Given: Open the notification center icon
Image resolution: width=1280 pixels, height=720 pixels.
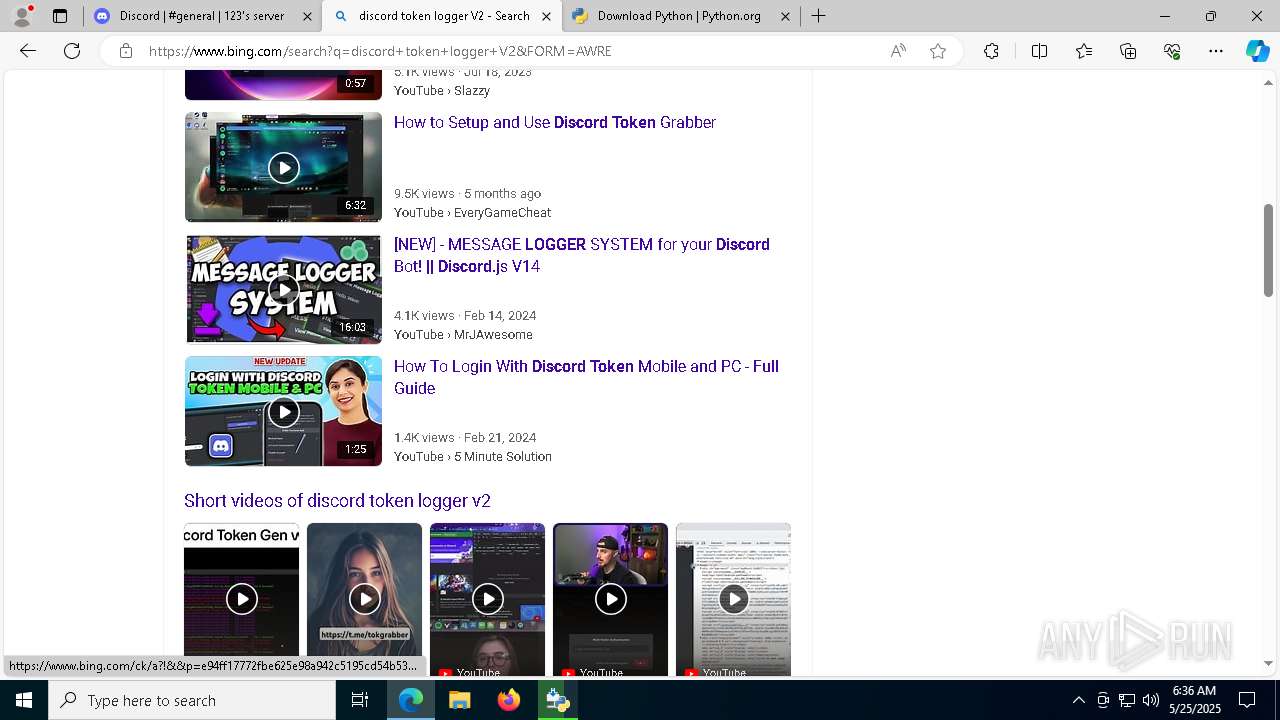Looking at the screenshot, I should tap(1247, 700).
